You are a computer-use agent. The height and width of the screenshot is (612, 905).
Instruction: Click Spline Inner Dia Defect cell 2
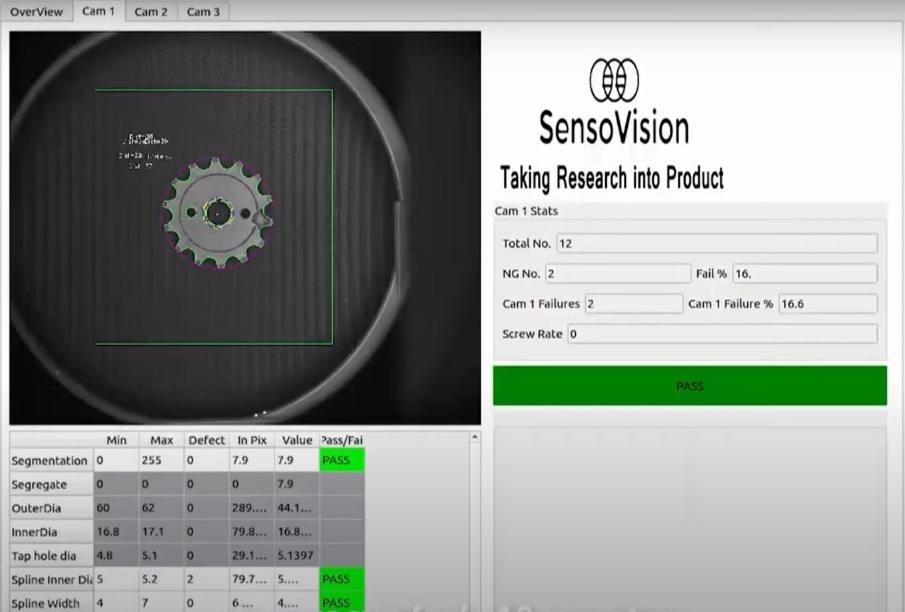click(x=207, y=579)
